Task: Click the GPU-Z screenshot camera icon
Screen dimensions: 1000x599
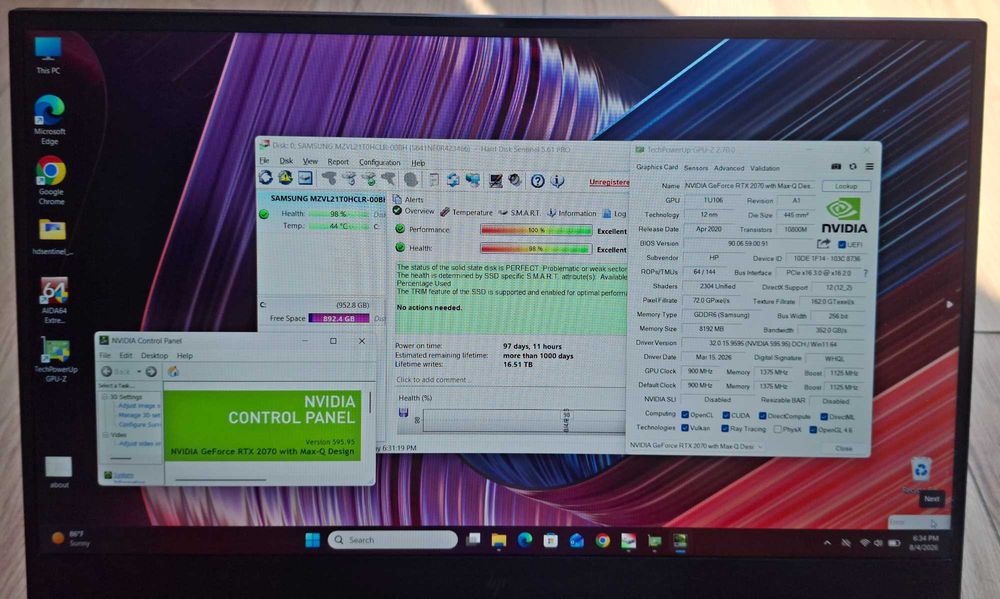Action: tap(836, 166)
